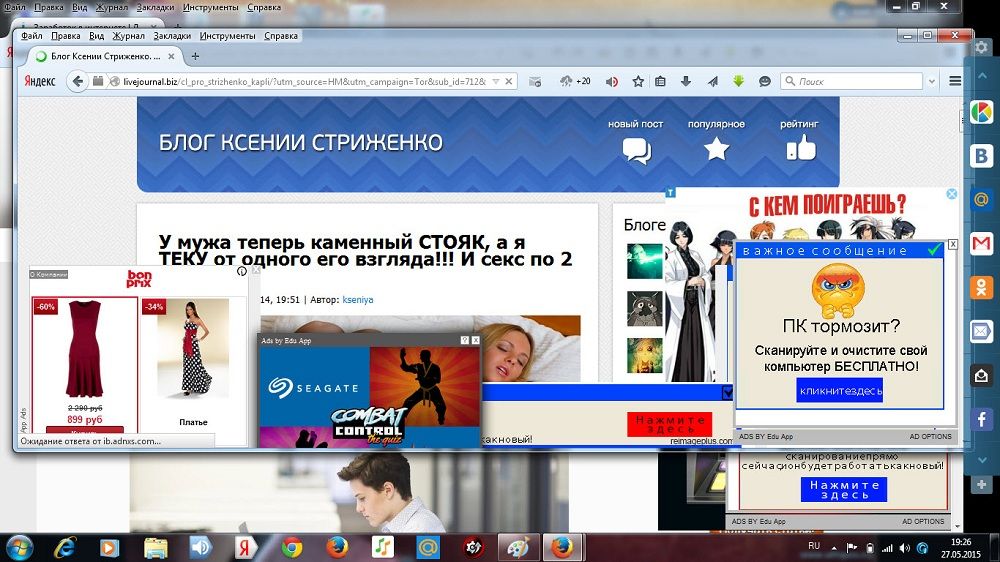Close the 'С кем поиграешь?' banner

(952, 194)
